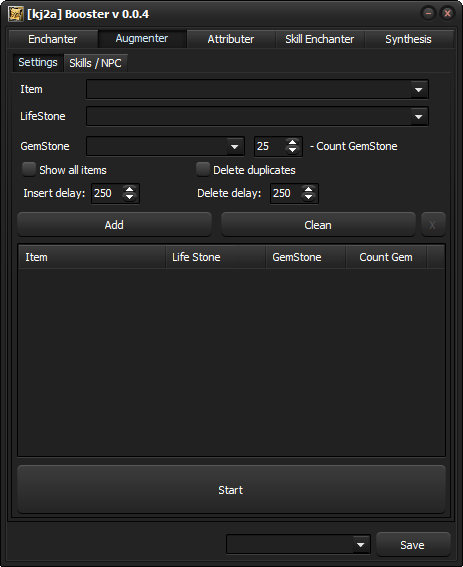Increase Delete delay with up arrow
The image size is (463, 567).
(308, 189)
